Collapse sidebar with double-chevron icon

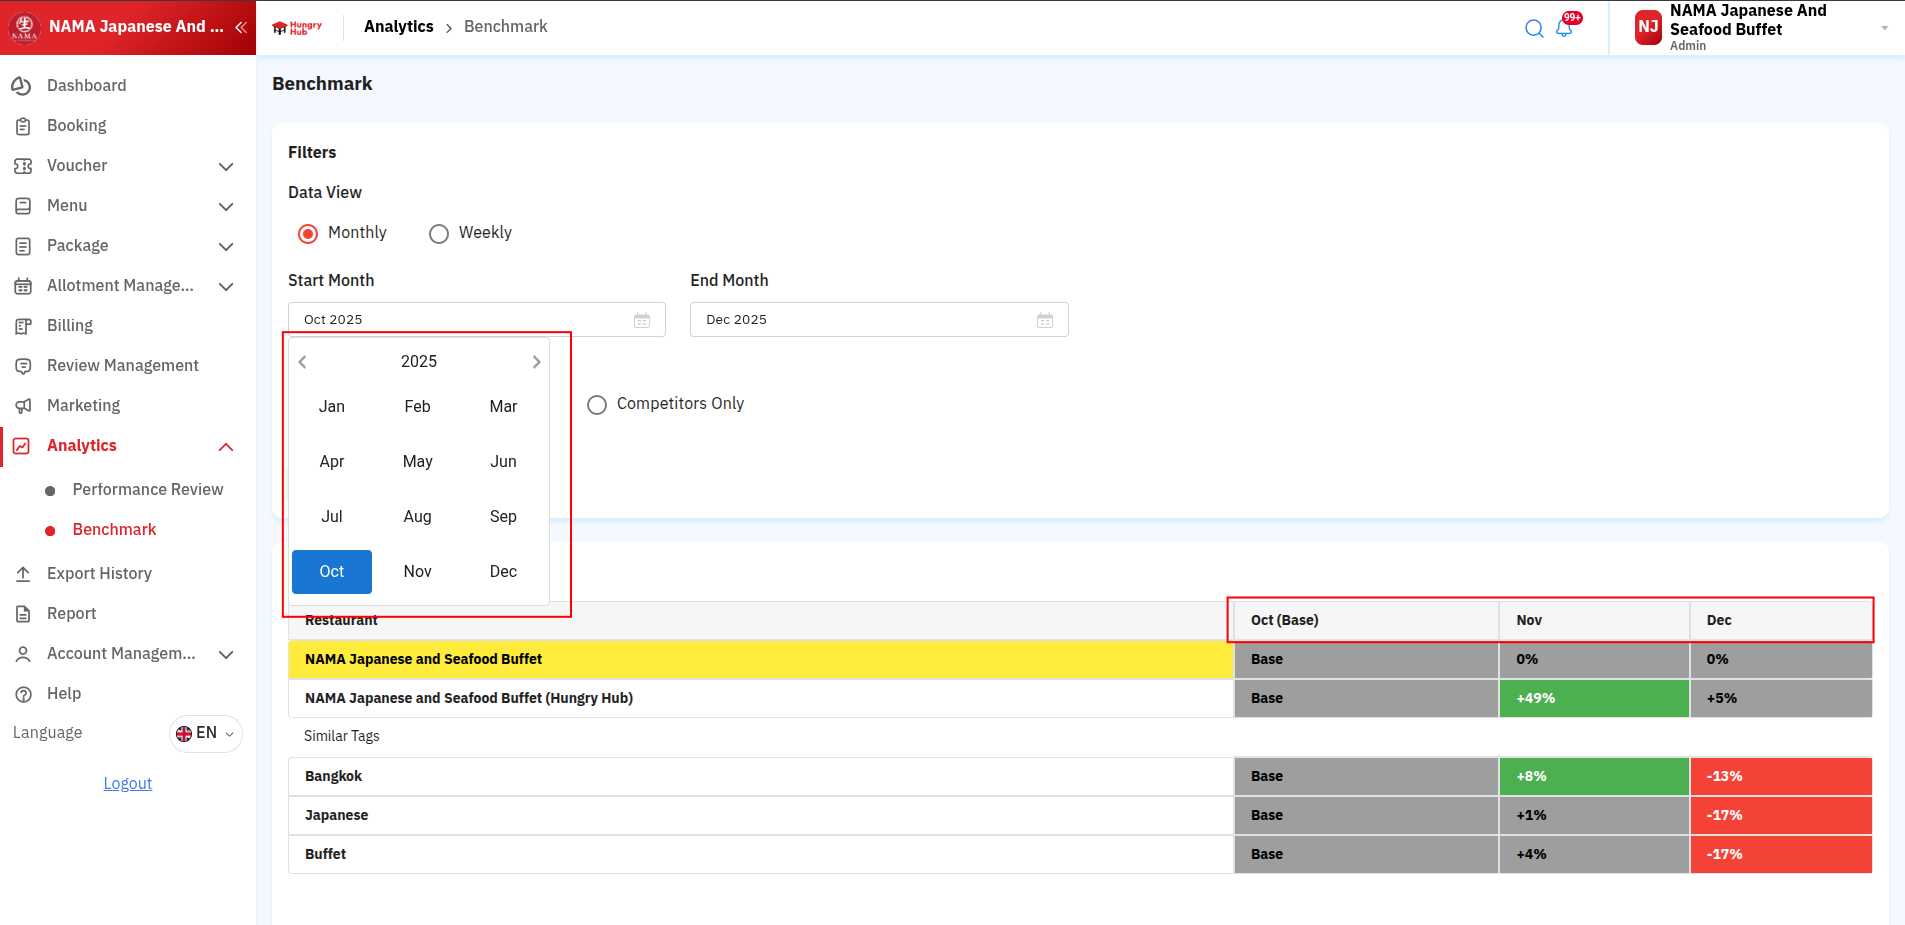[x=240, y=27]
